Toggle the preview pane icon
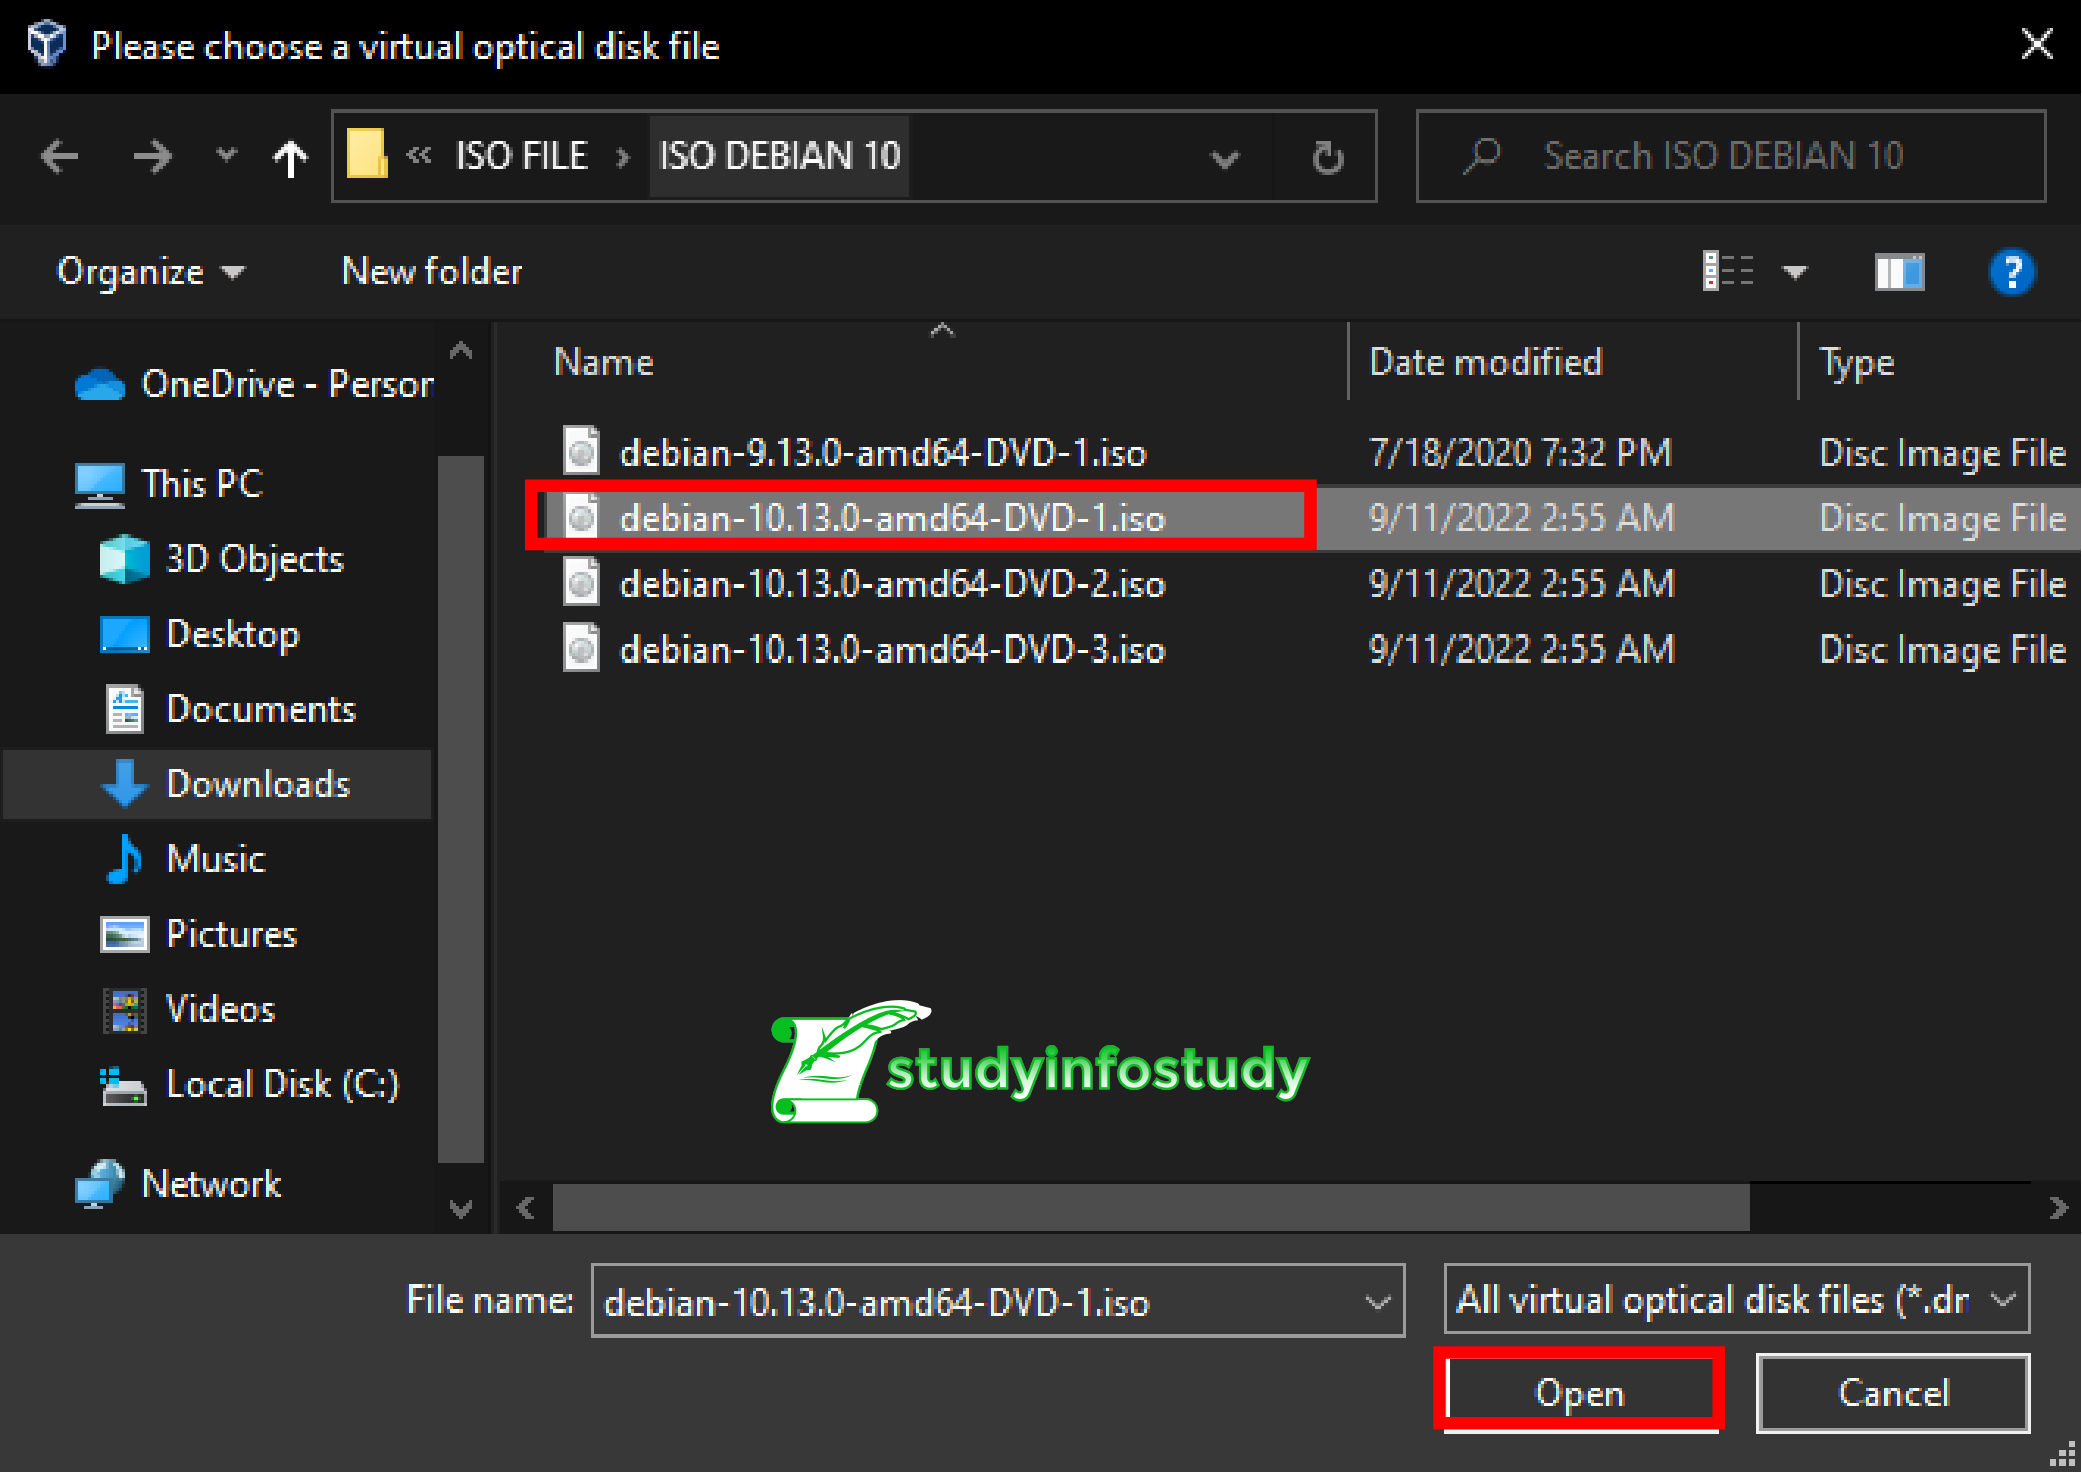Image resolution: width=2082 pixels, height=1473 pixels. (1899, 272)
